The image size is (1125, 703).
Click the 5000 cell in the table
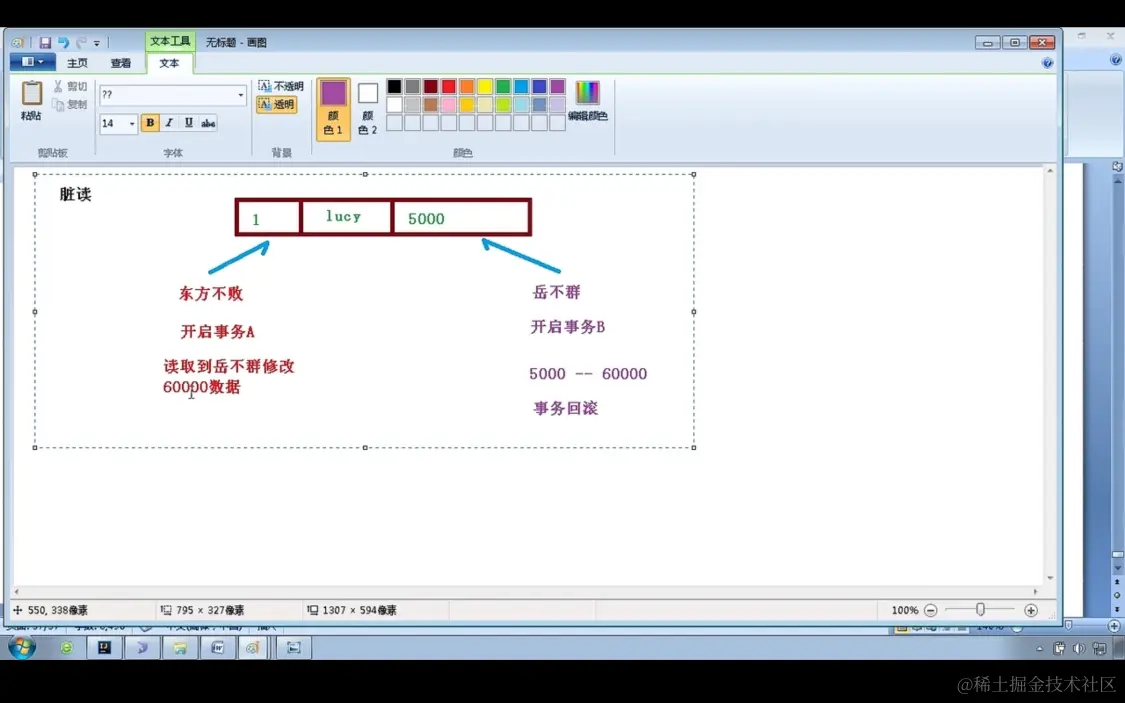(x=461, y=217)
